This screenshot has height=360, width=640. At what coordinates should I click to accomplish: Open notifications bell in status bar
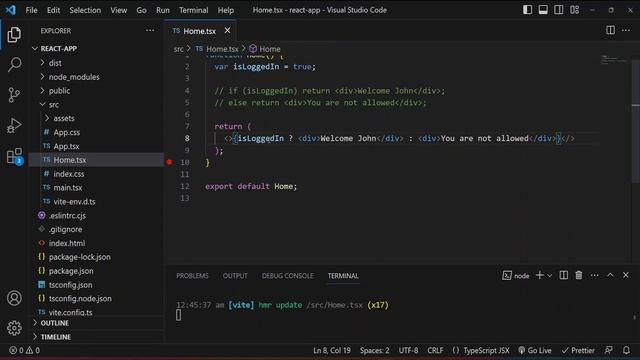tap(626, 351)
